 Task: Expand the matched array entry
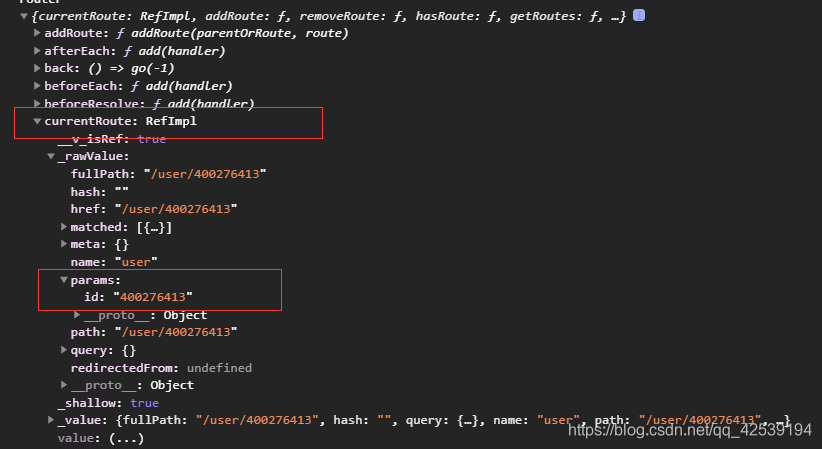pyautogui.click(x=64, y=227)
